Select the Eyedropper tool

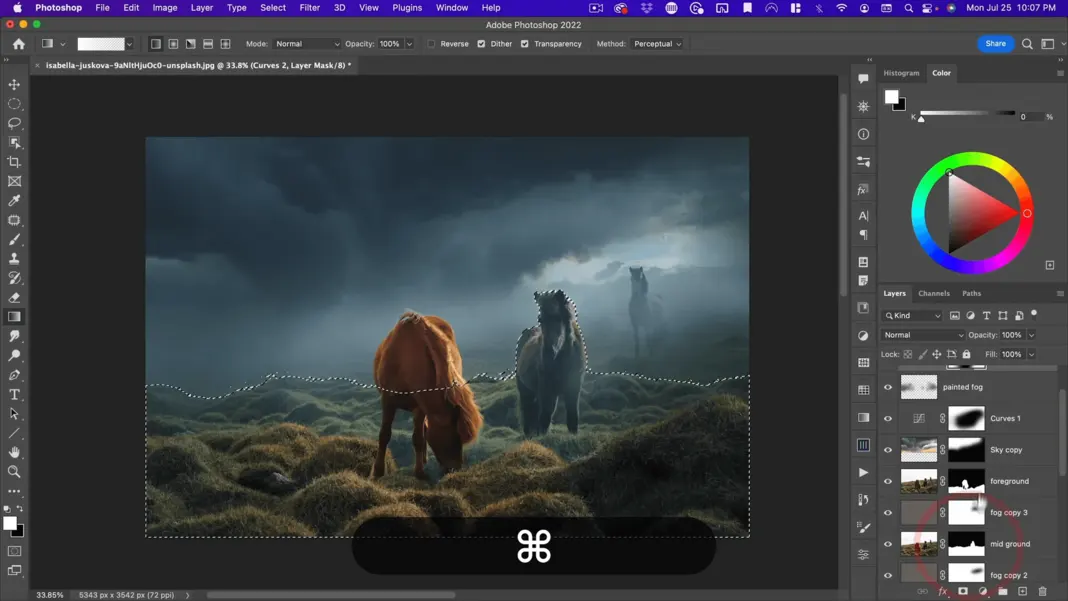(x=14, y=200)
